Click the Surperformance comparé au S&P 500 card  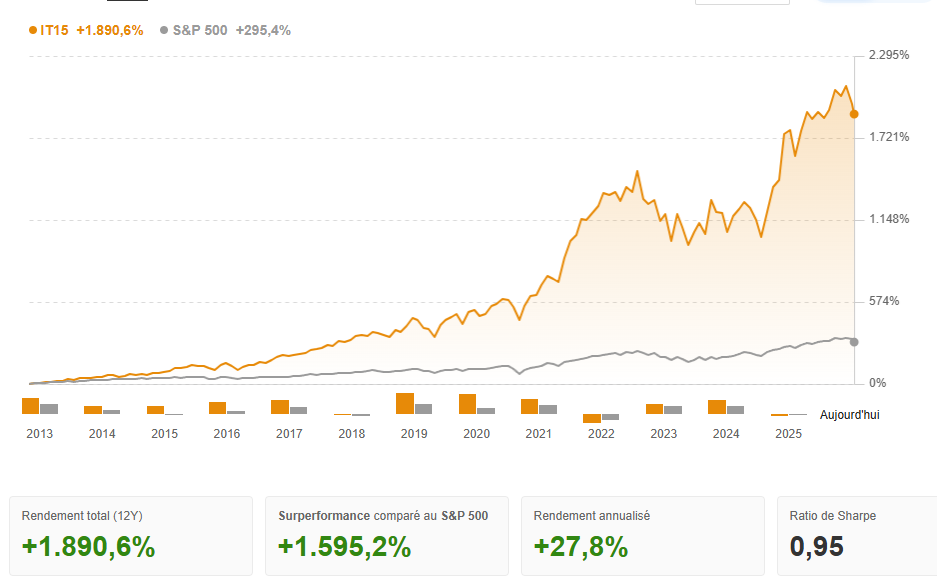(387, 536)
